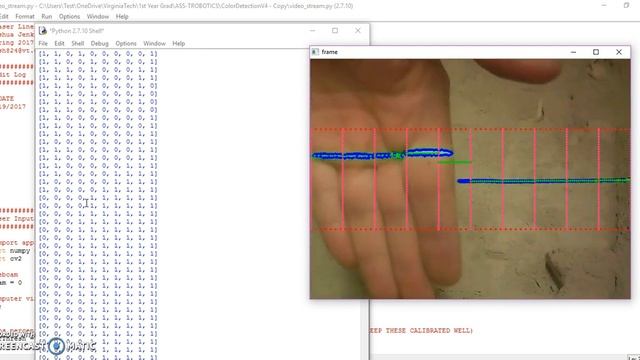Image resolution: width=640 pixels, height=360 pixels.
Task: Restore the video_stream.py editor window
Action: [x=627, y=5]
